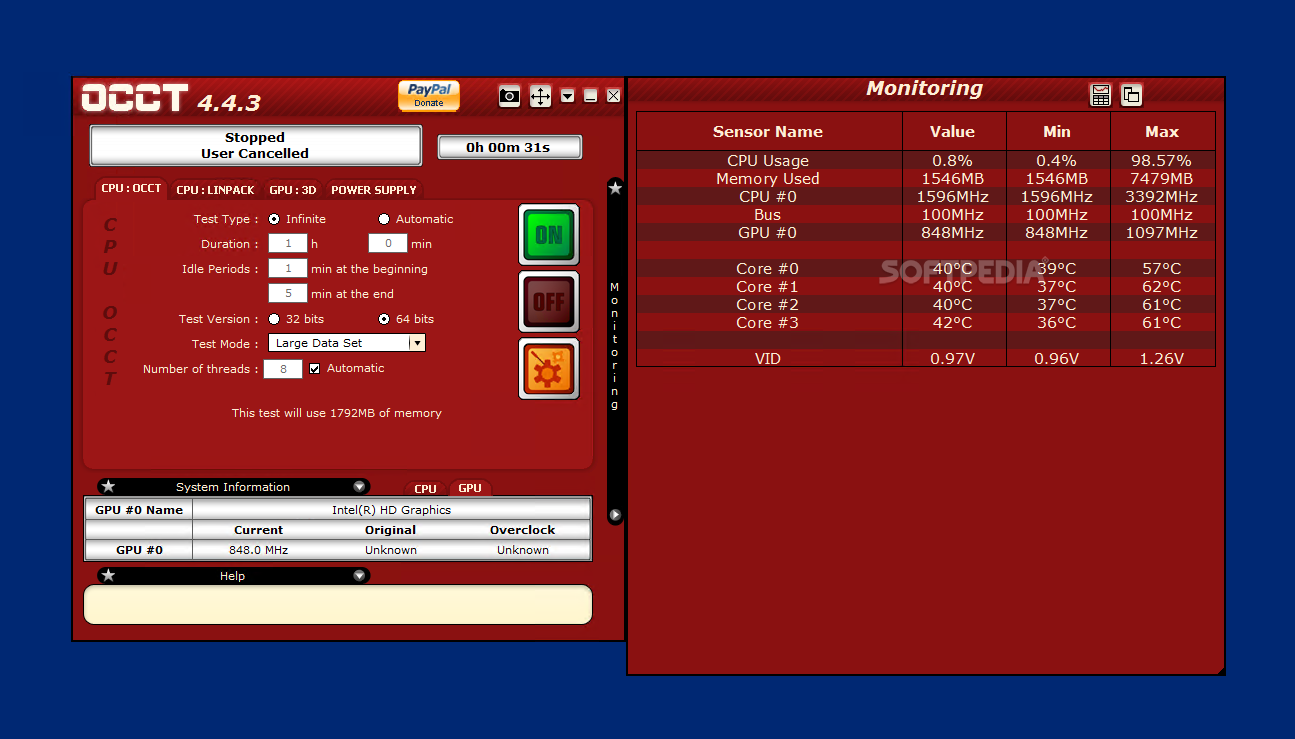Collapse the System Information panel arrow
The width and height of the screenshot is (1295, 739).
359,487
